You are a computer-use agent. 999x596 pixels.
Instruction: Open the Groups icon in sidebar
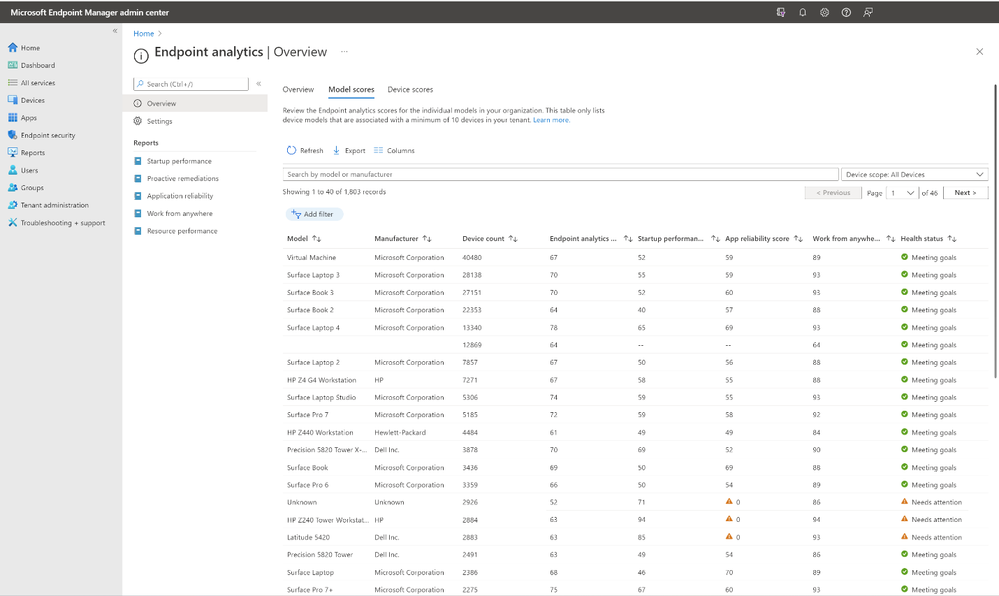pyautogui.click(x=13, y=188)
